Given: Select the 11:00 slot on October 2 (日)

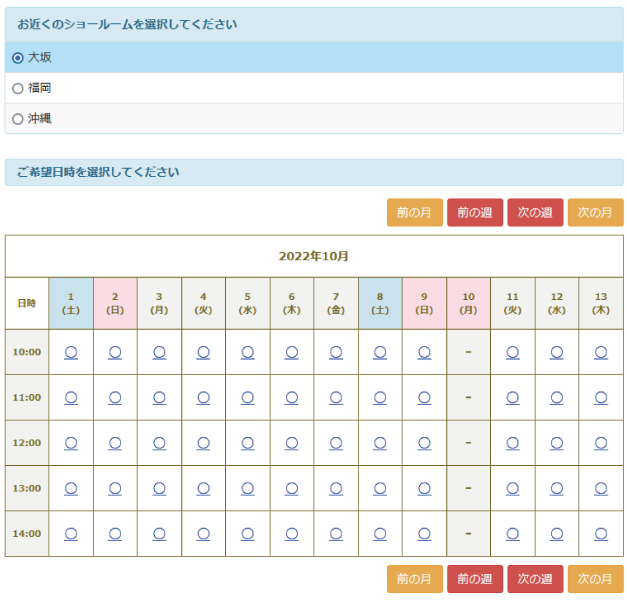Looking at the screenshot, I should click(115, 397).
